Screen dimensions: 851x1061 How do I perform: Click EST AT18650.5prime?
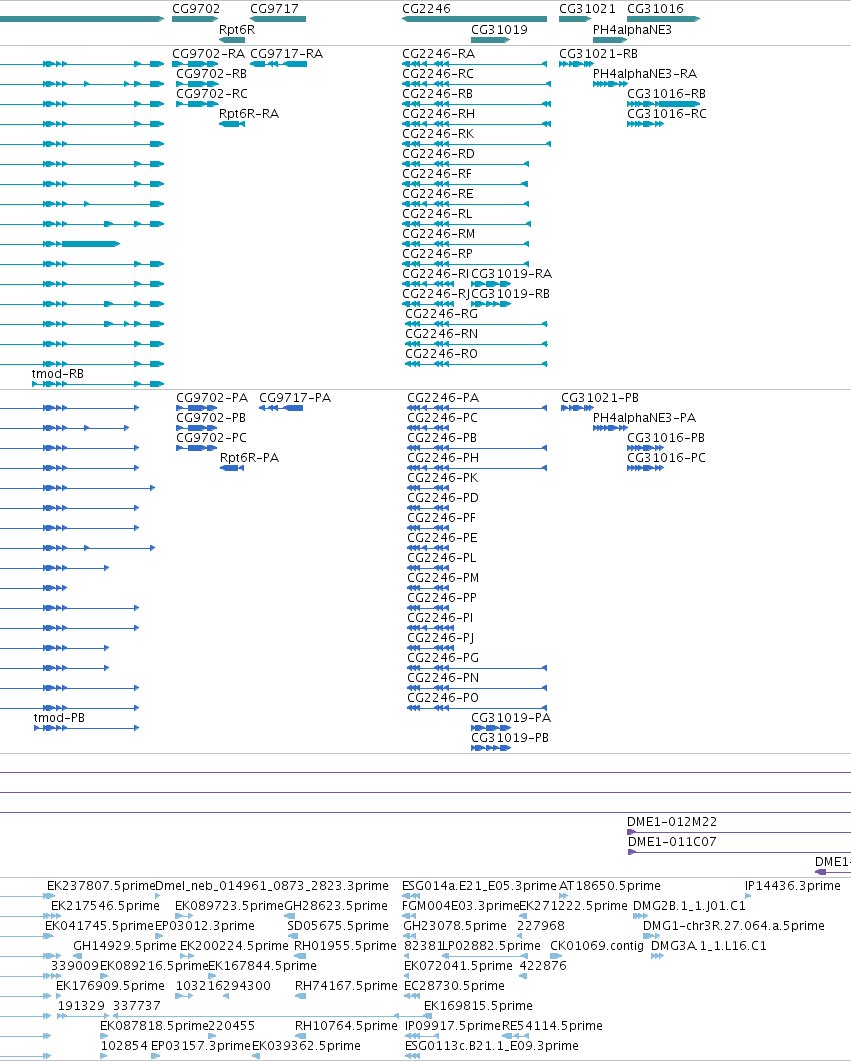click(610, 886)
